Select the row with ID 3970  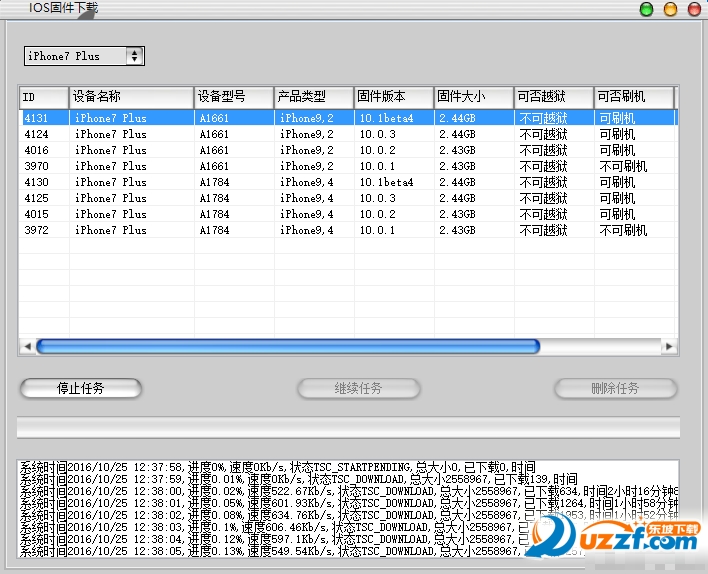[x=349, y=166]
